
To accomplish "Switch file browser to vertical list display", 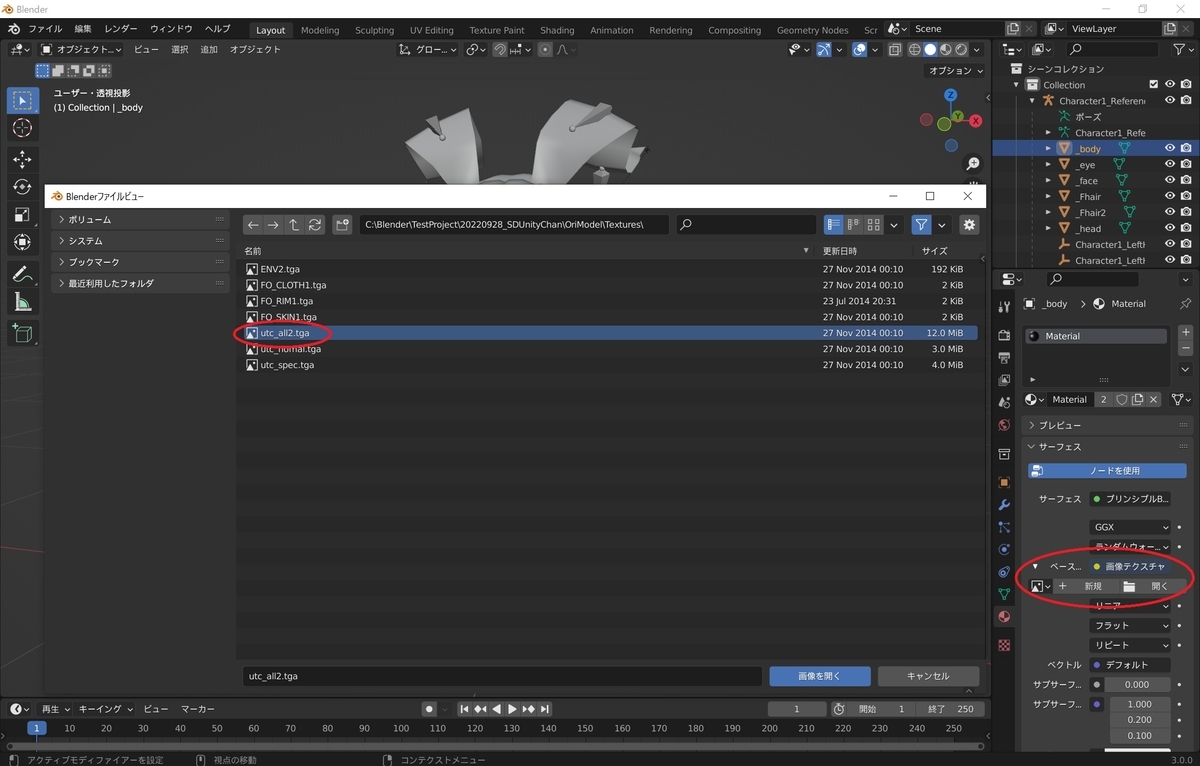I will (x=833, y=225).
